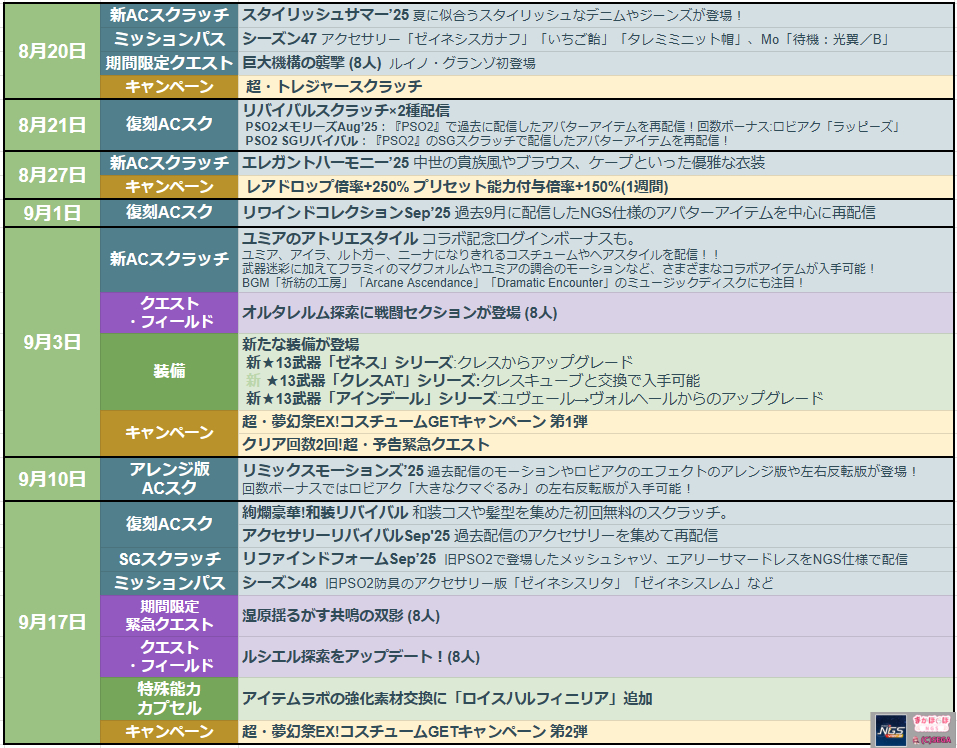This screenshot has width=957, height=748.
Task: Click the "8月21日" date cell
Action: pyautogui.click(x=52, y=125)
